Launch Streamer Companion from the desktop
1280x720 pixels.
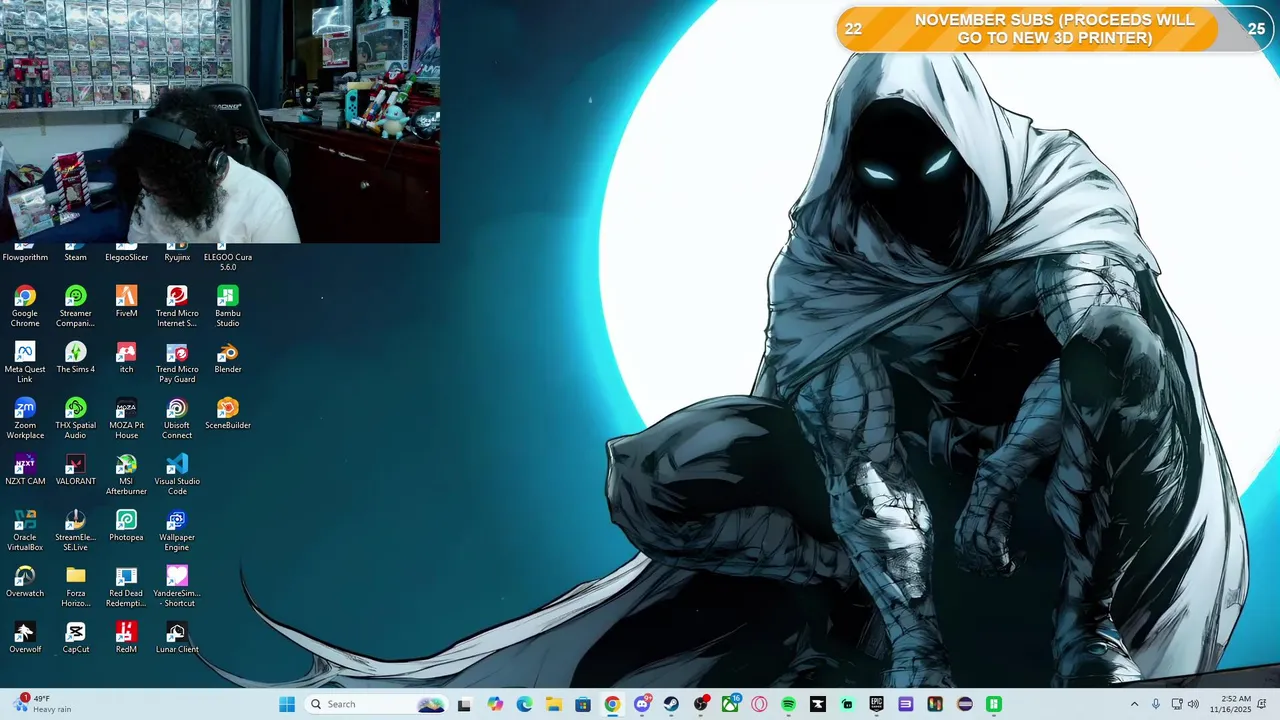click(75, 306)
